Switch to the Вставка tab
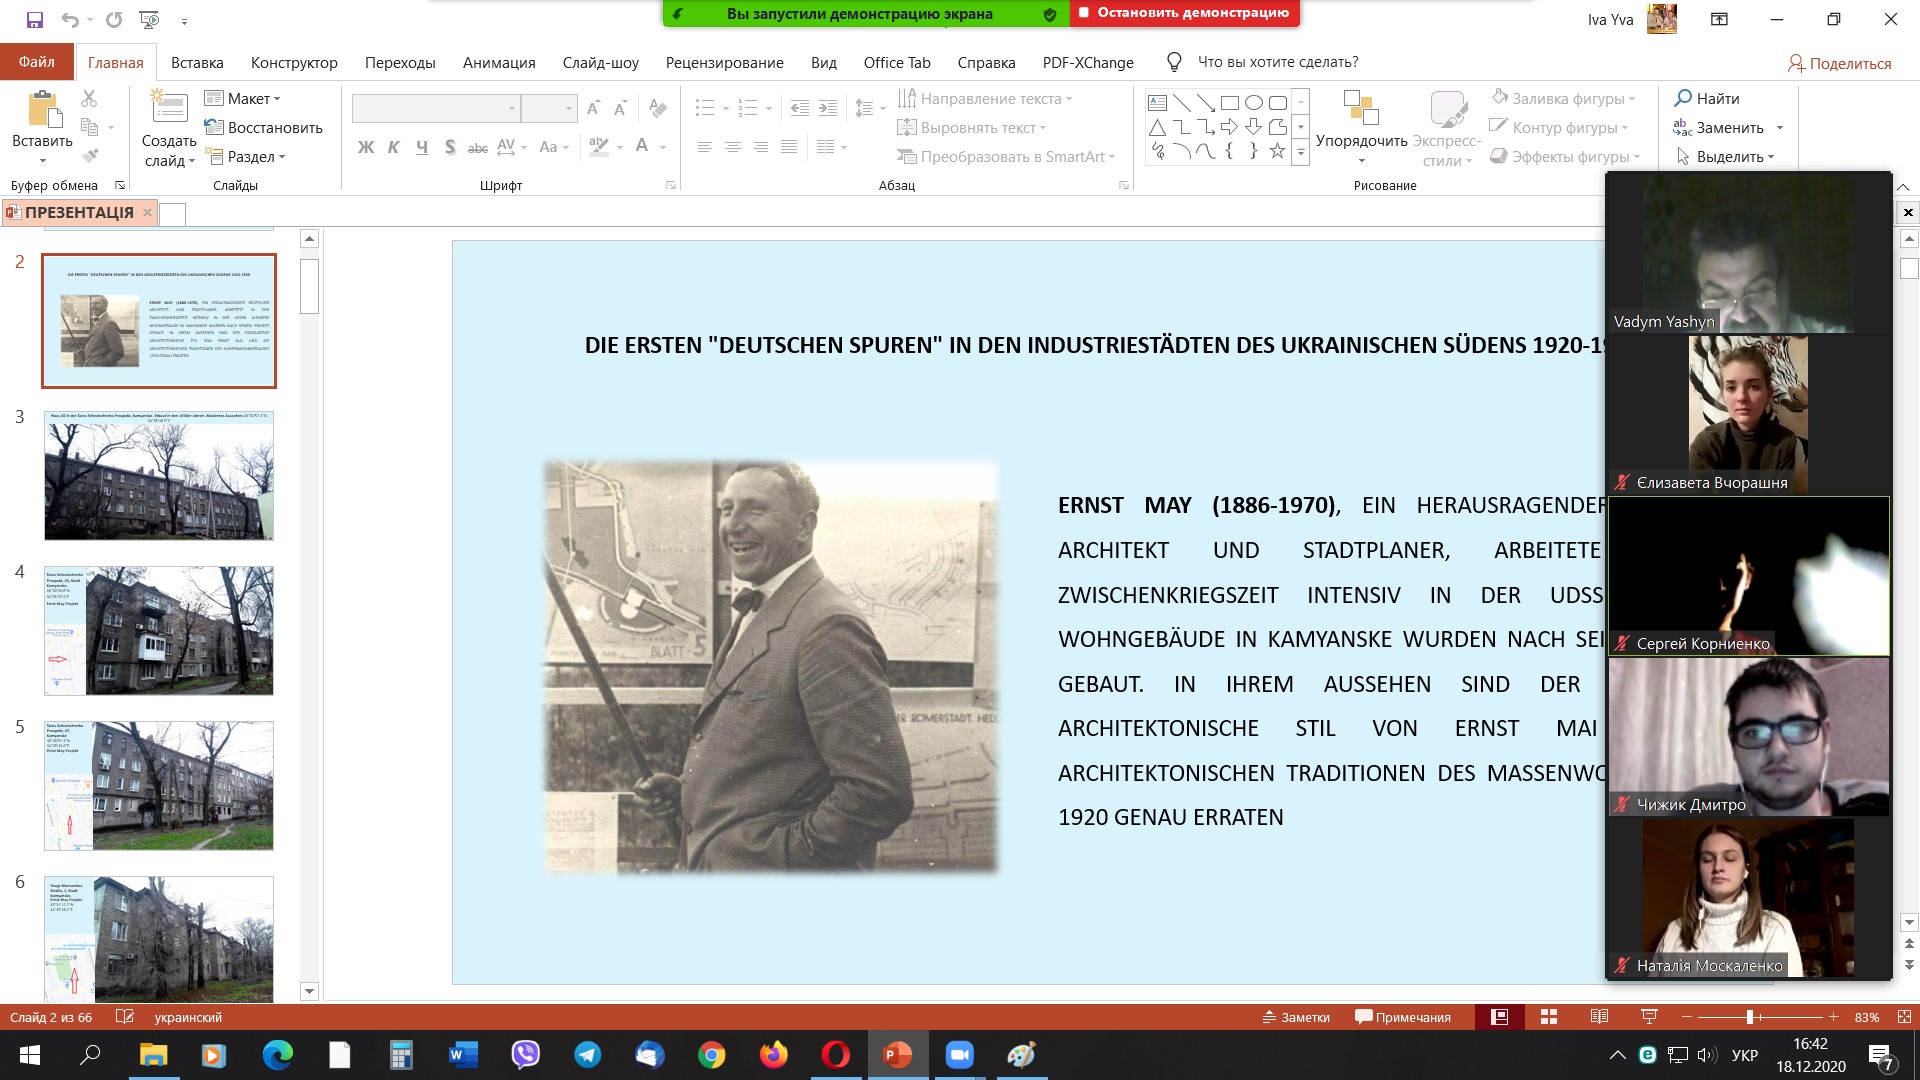Screen dimensions: 1920x1080 197,62
